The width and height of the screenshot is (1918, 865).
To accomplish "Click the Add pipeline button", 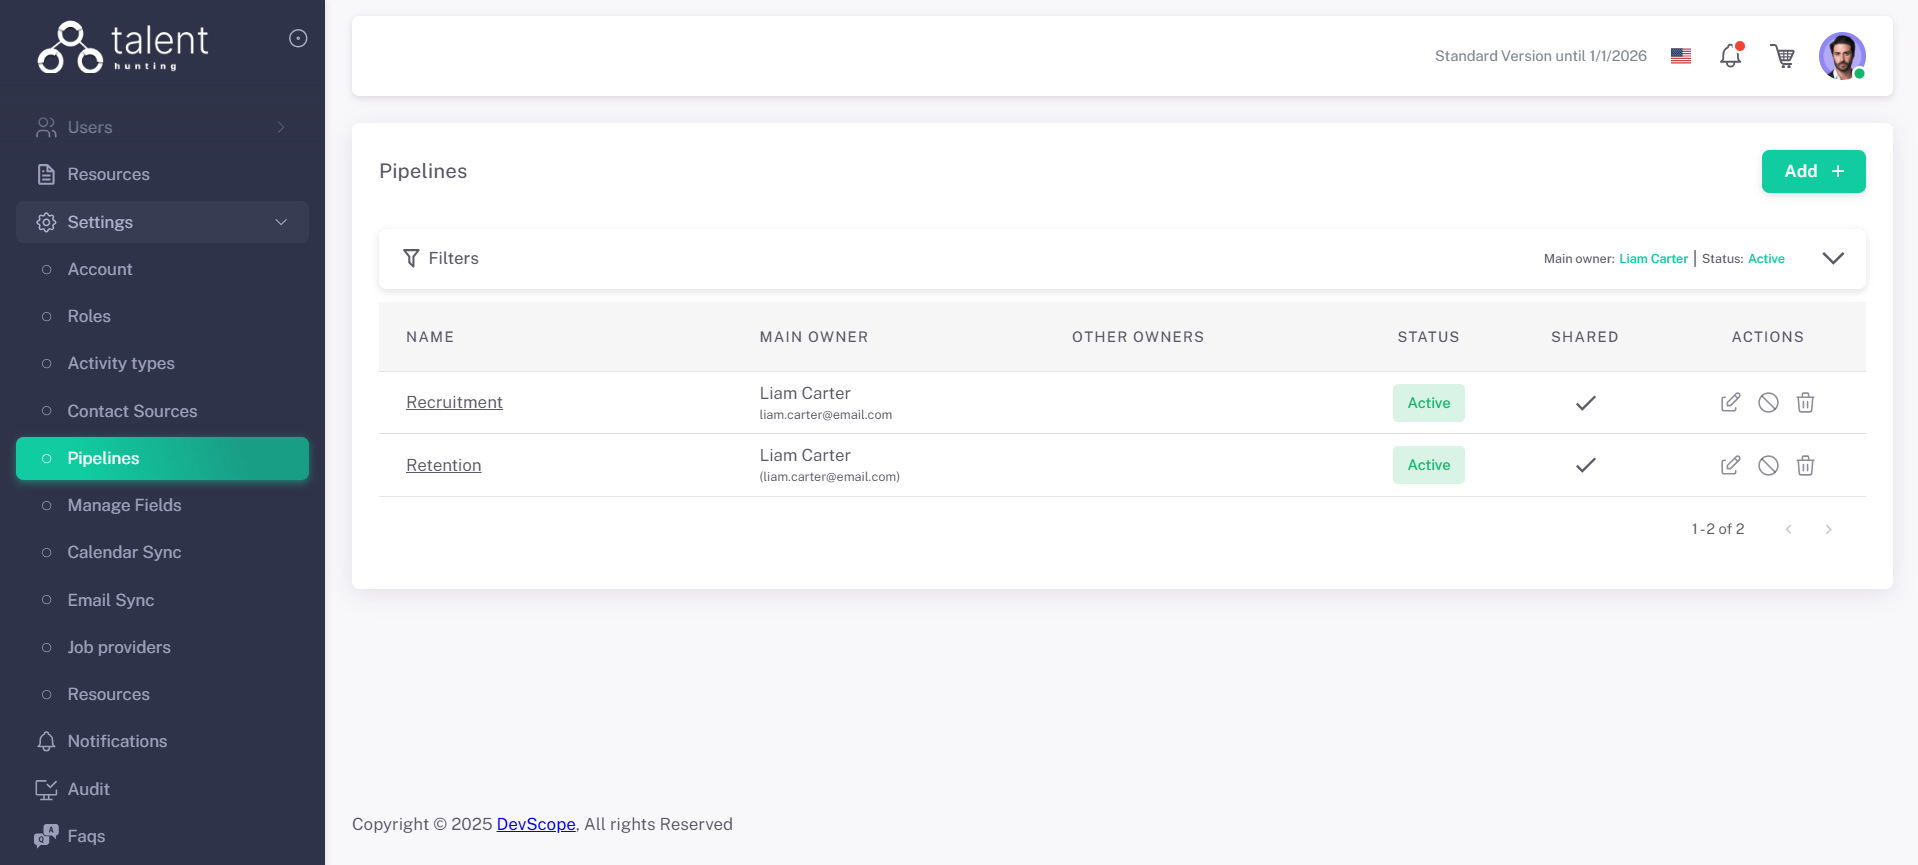I will 1813,171.
